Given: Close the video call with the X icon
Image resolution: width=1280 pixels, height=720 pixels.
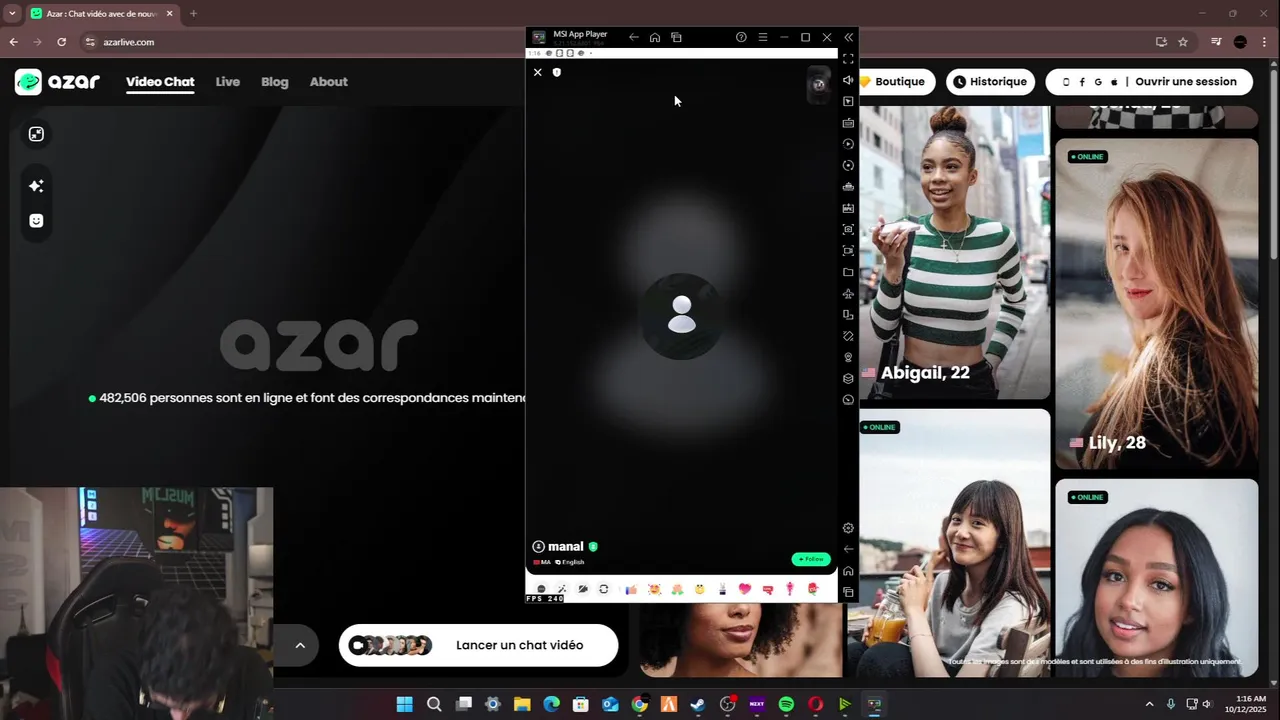Looking at the screenshot, I should point(537,72).
